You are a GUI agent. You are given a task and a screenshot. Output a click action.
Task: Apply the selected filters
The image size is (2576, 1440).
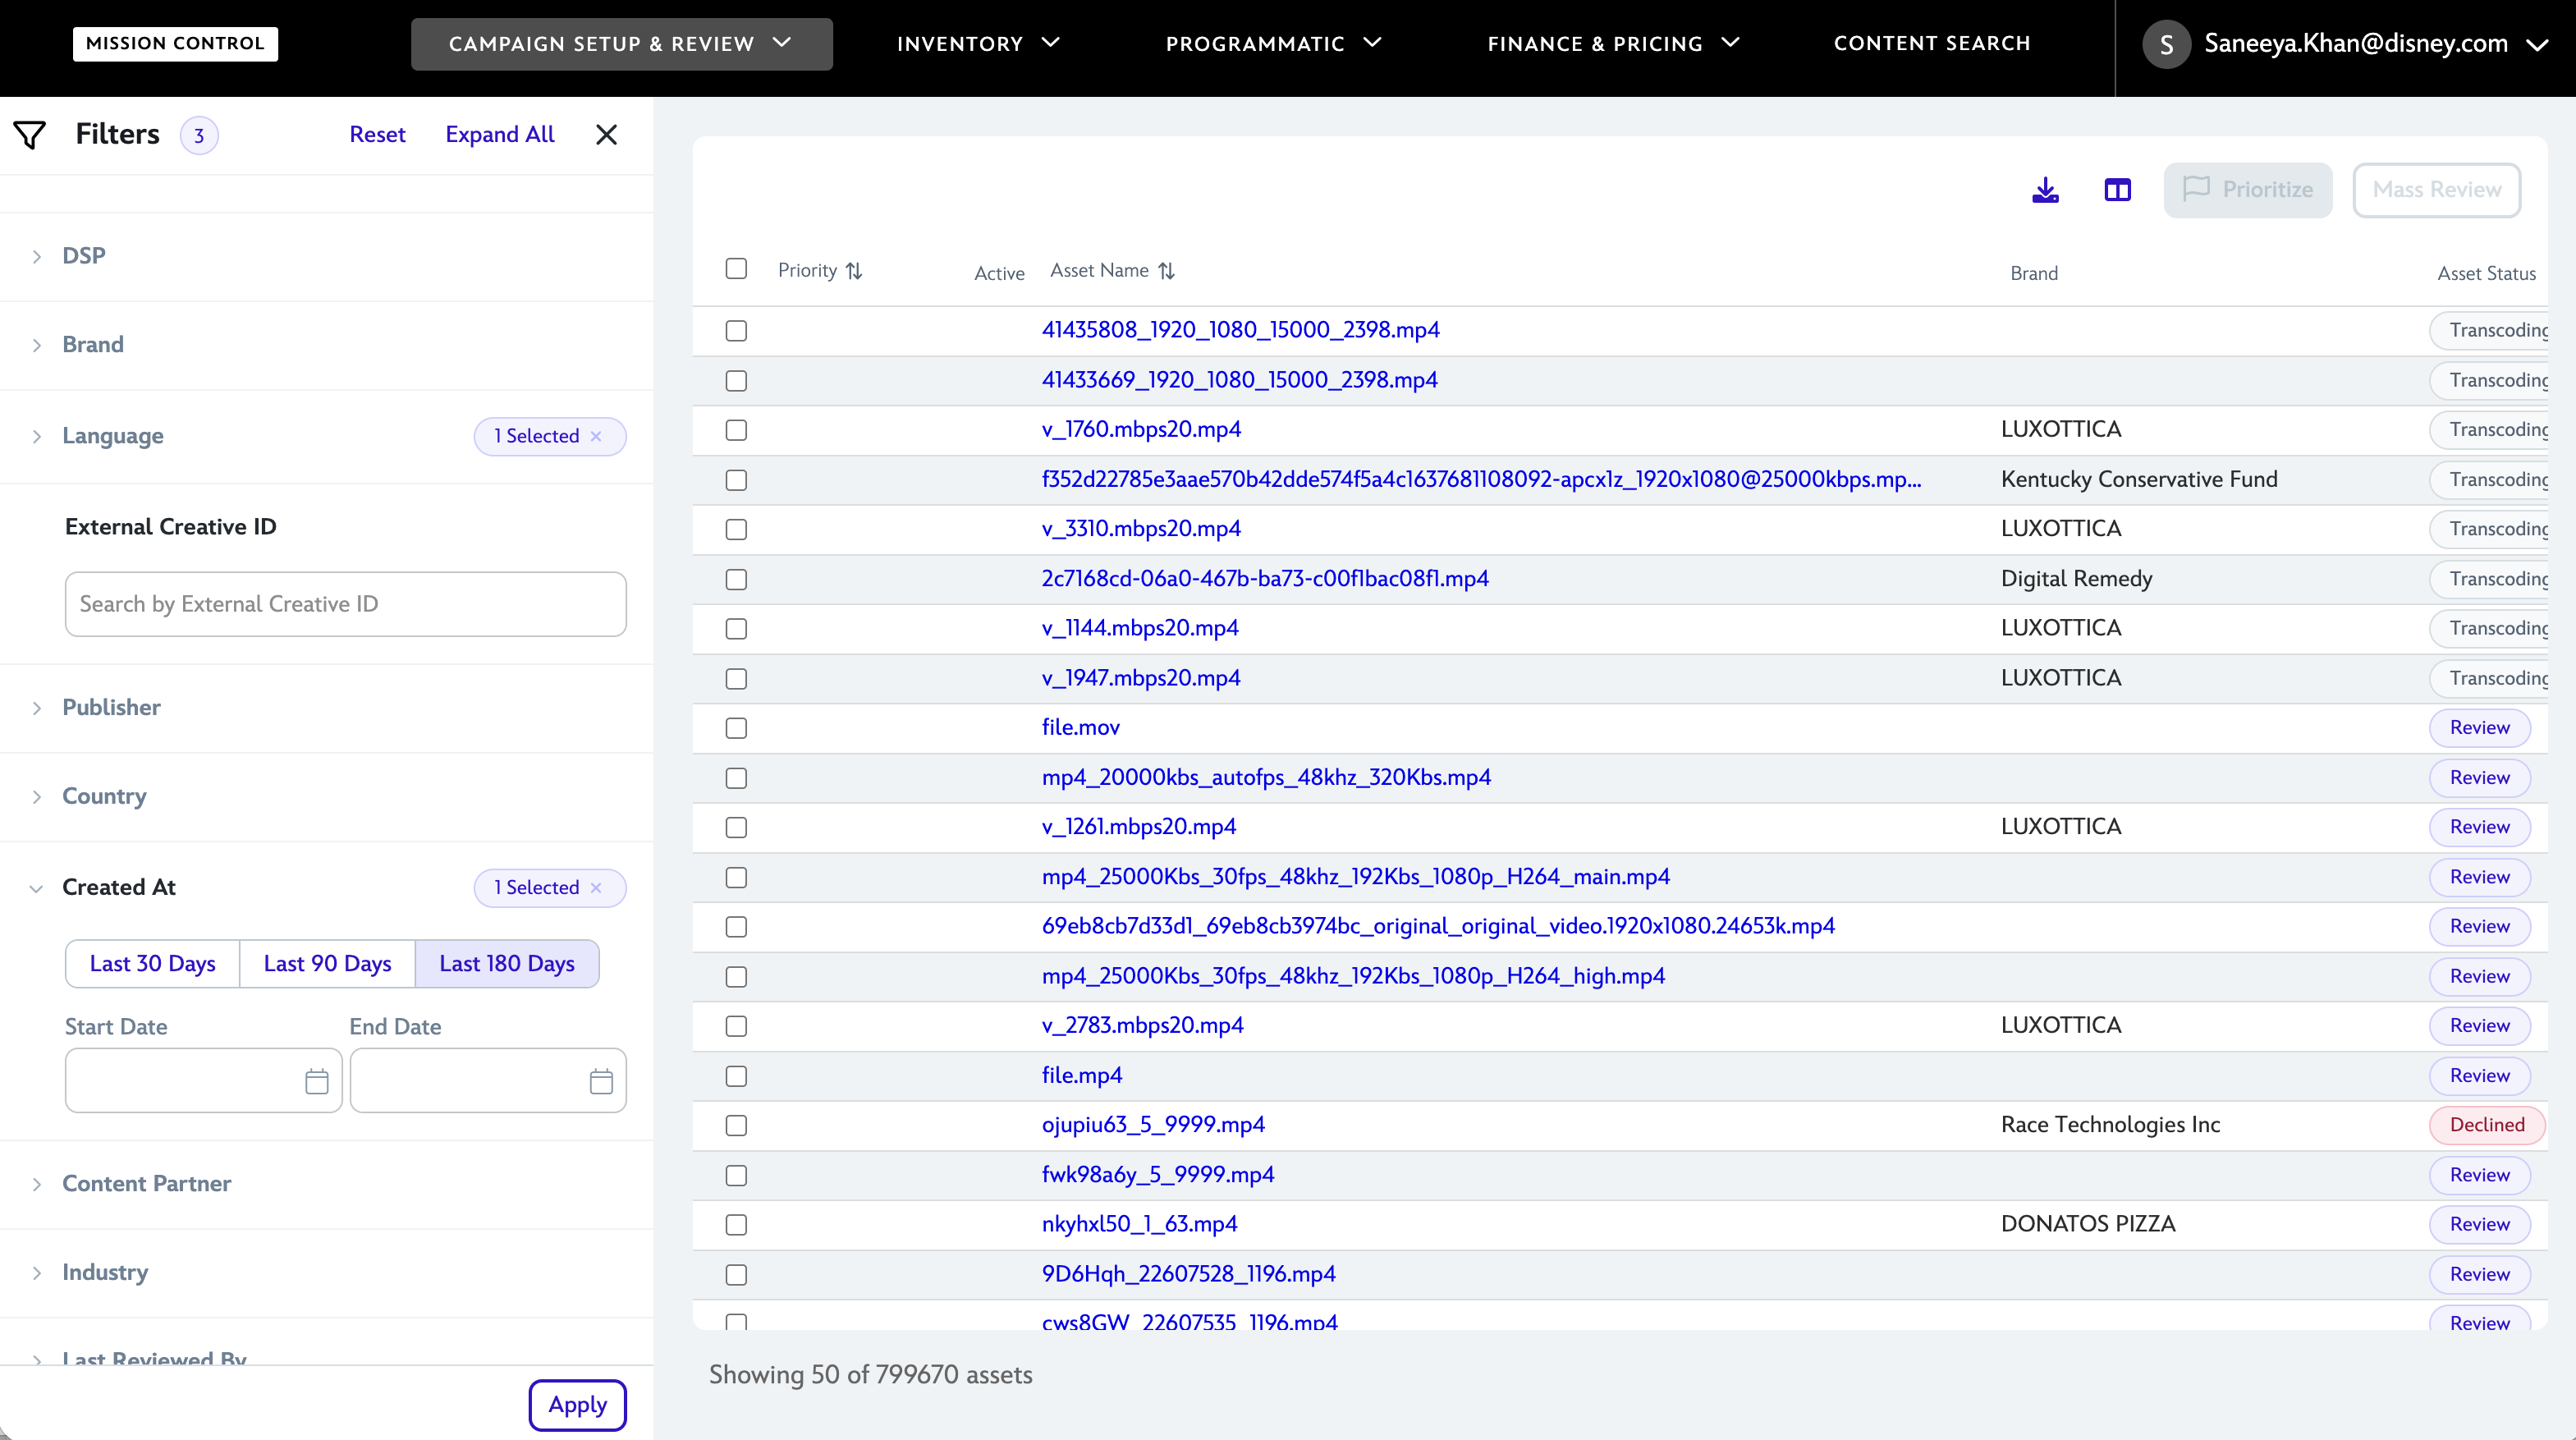click(578, 1405)
